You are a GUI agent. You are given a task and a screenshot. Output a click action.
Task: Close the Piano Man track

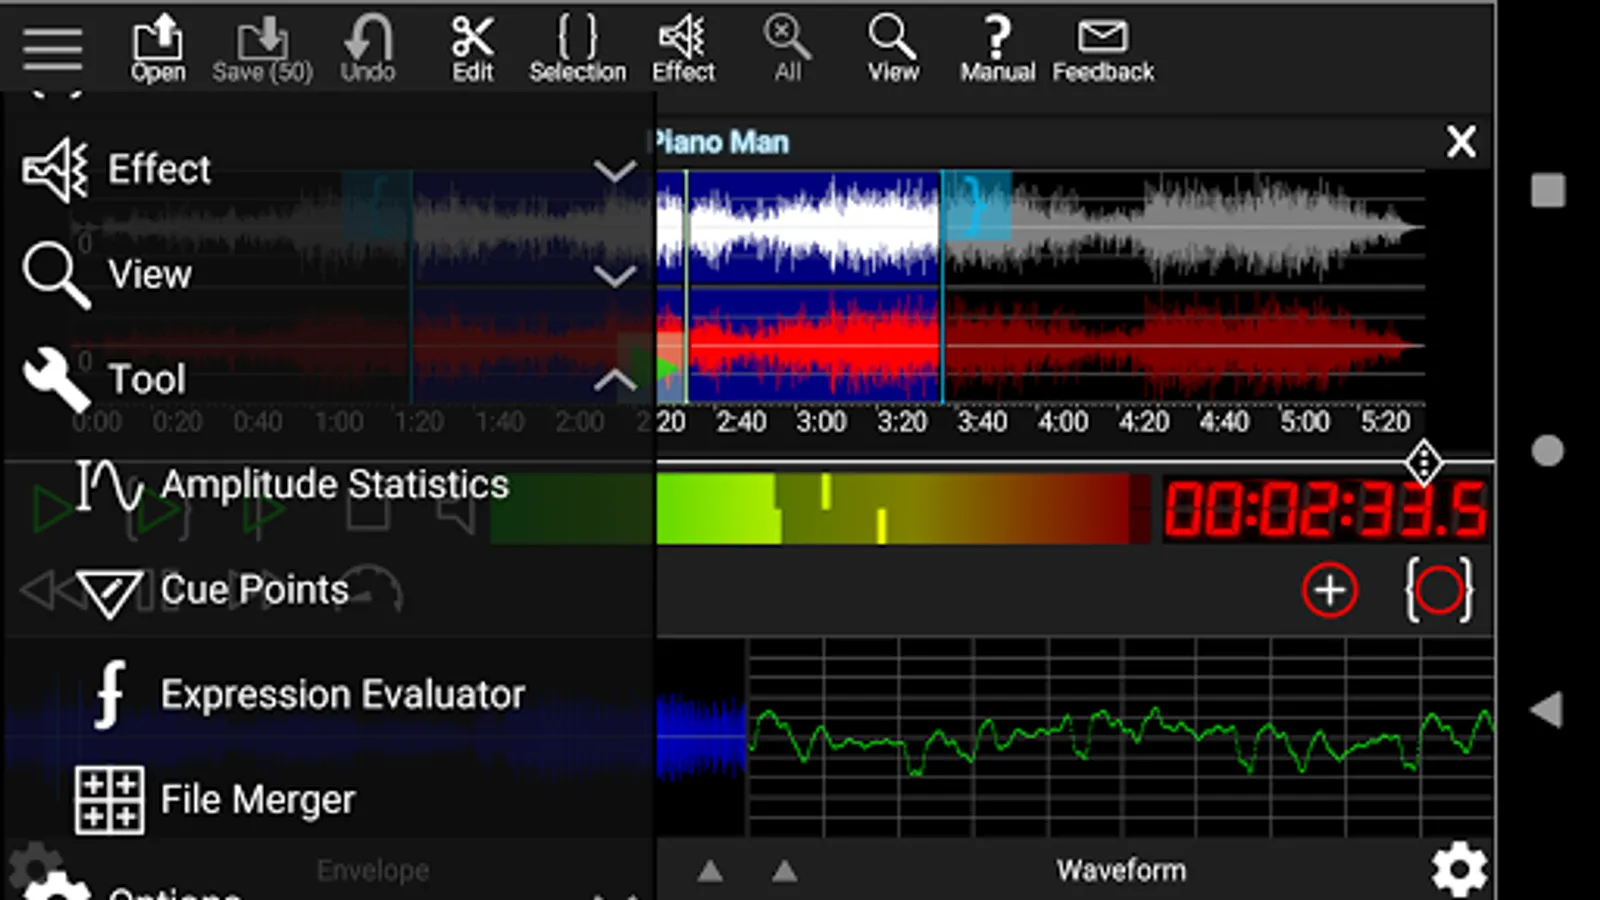[1461, 142]
